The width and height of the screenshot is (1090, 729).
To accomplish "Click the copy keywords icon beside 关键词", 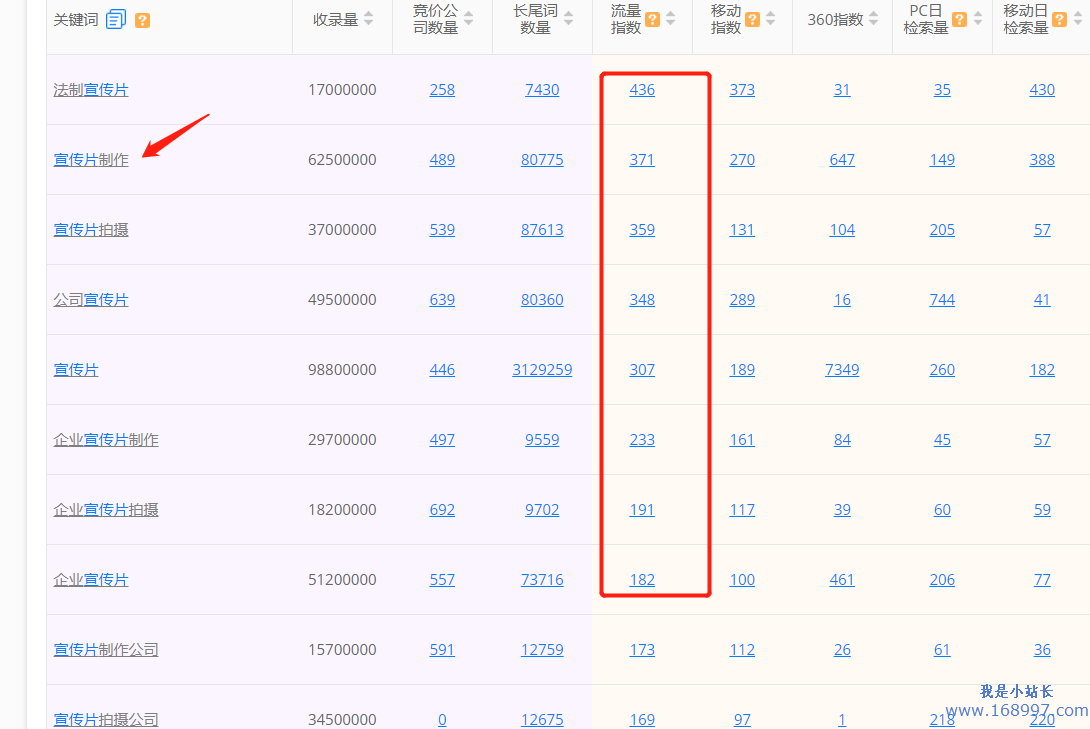I will point(115,19).
